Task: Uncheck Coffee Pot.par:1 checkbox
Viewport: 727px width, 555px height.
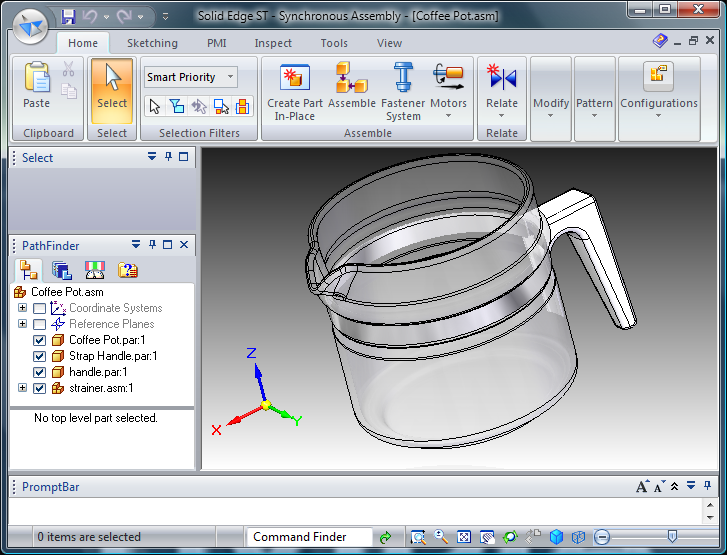Action: [39, 340]
